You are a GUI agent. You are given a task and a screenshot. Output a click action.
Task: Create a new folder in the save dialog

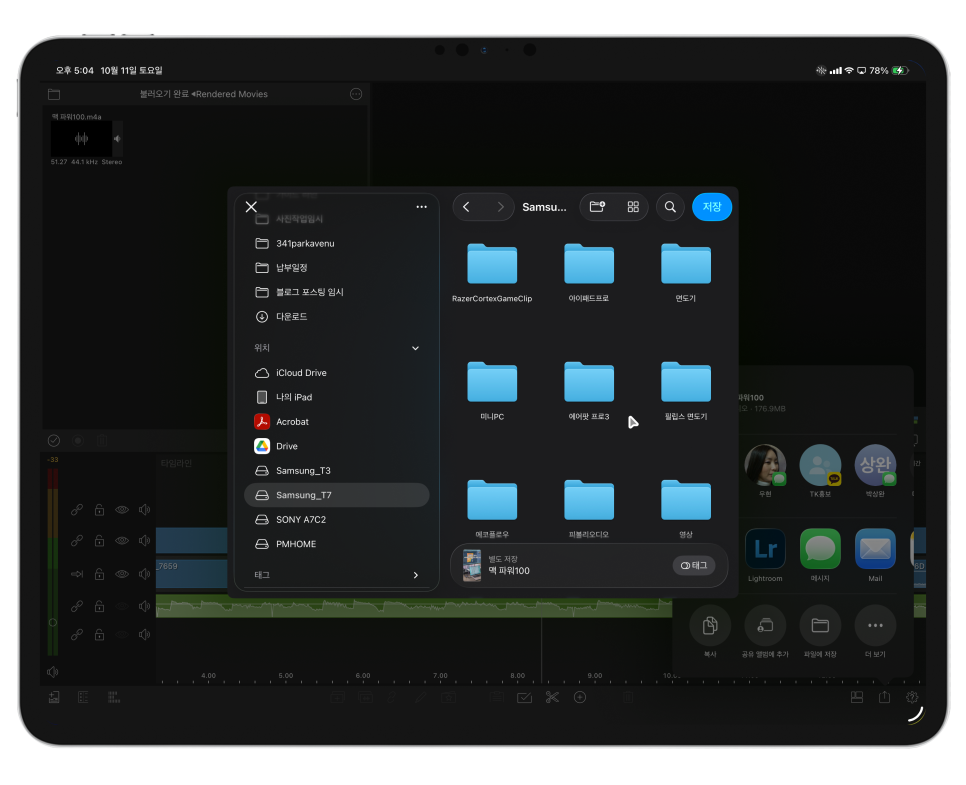pos(597,207)
